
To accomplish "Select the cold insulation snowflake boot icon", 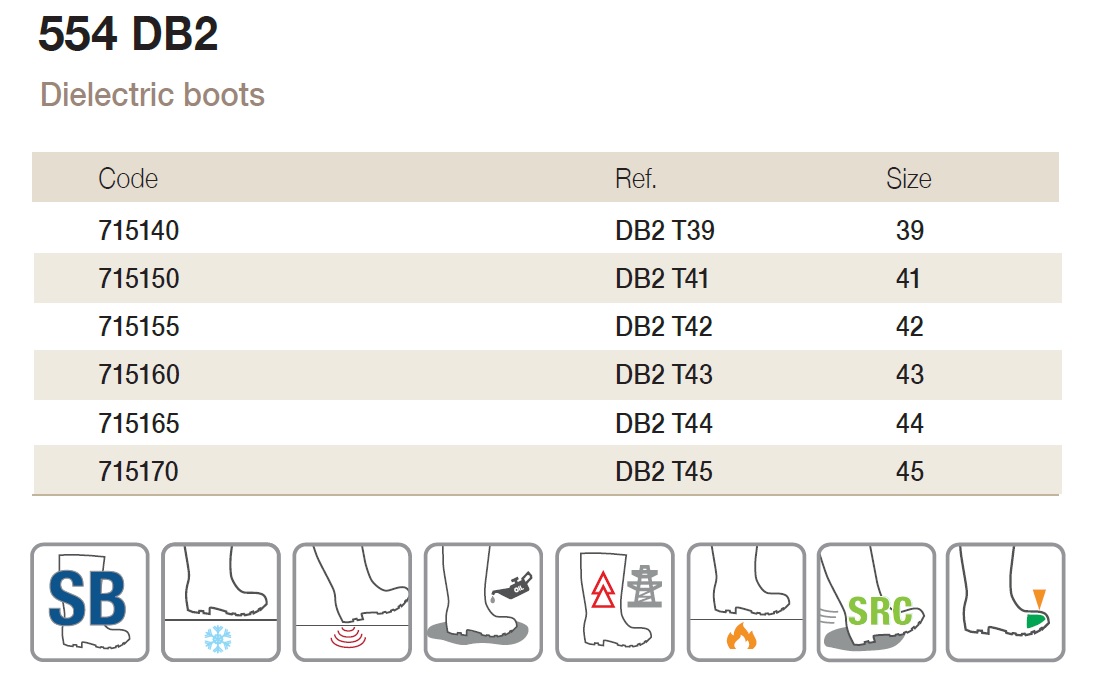I will [x=221, y=602].
